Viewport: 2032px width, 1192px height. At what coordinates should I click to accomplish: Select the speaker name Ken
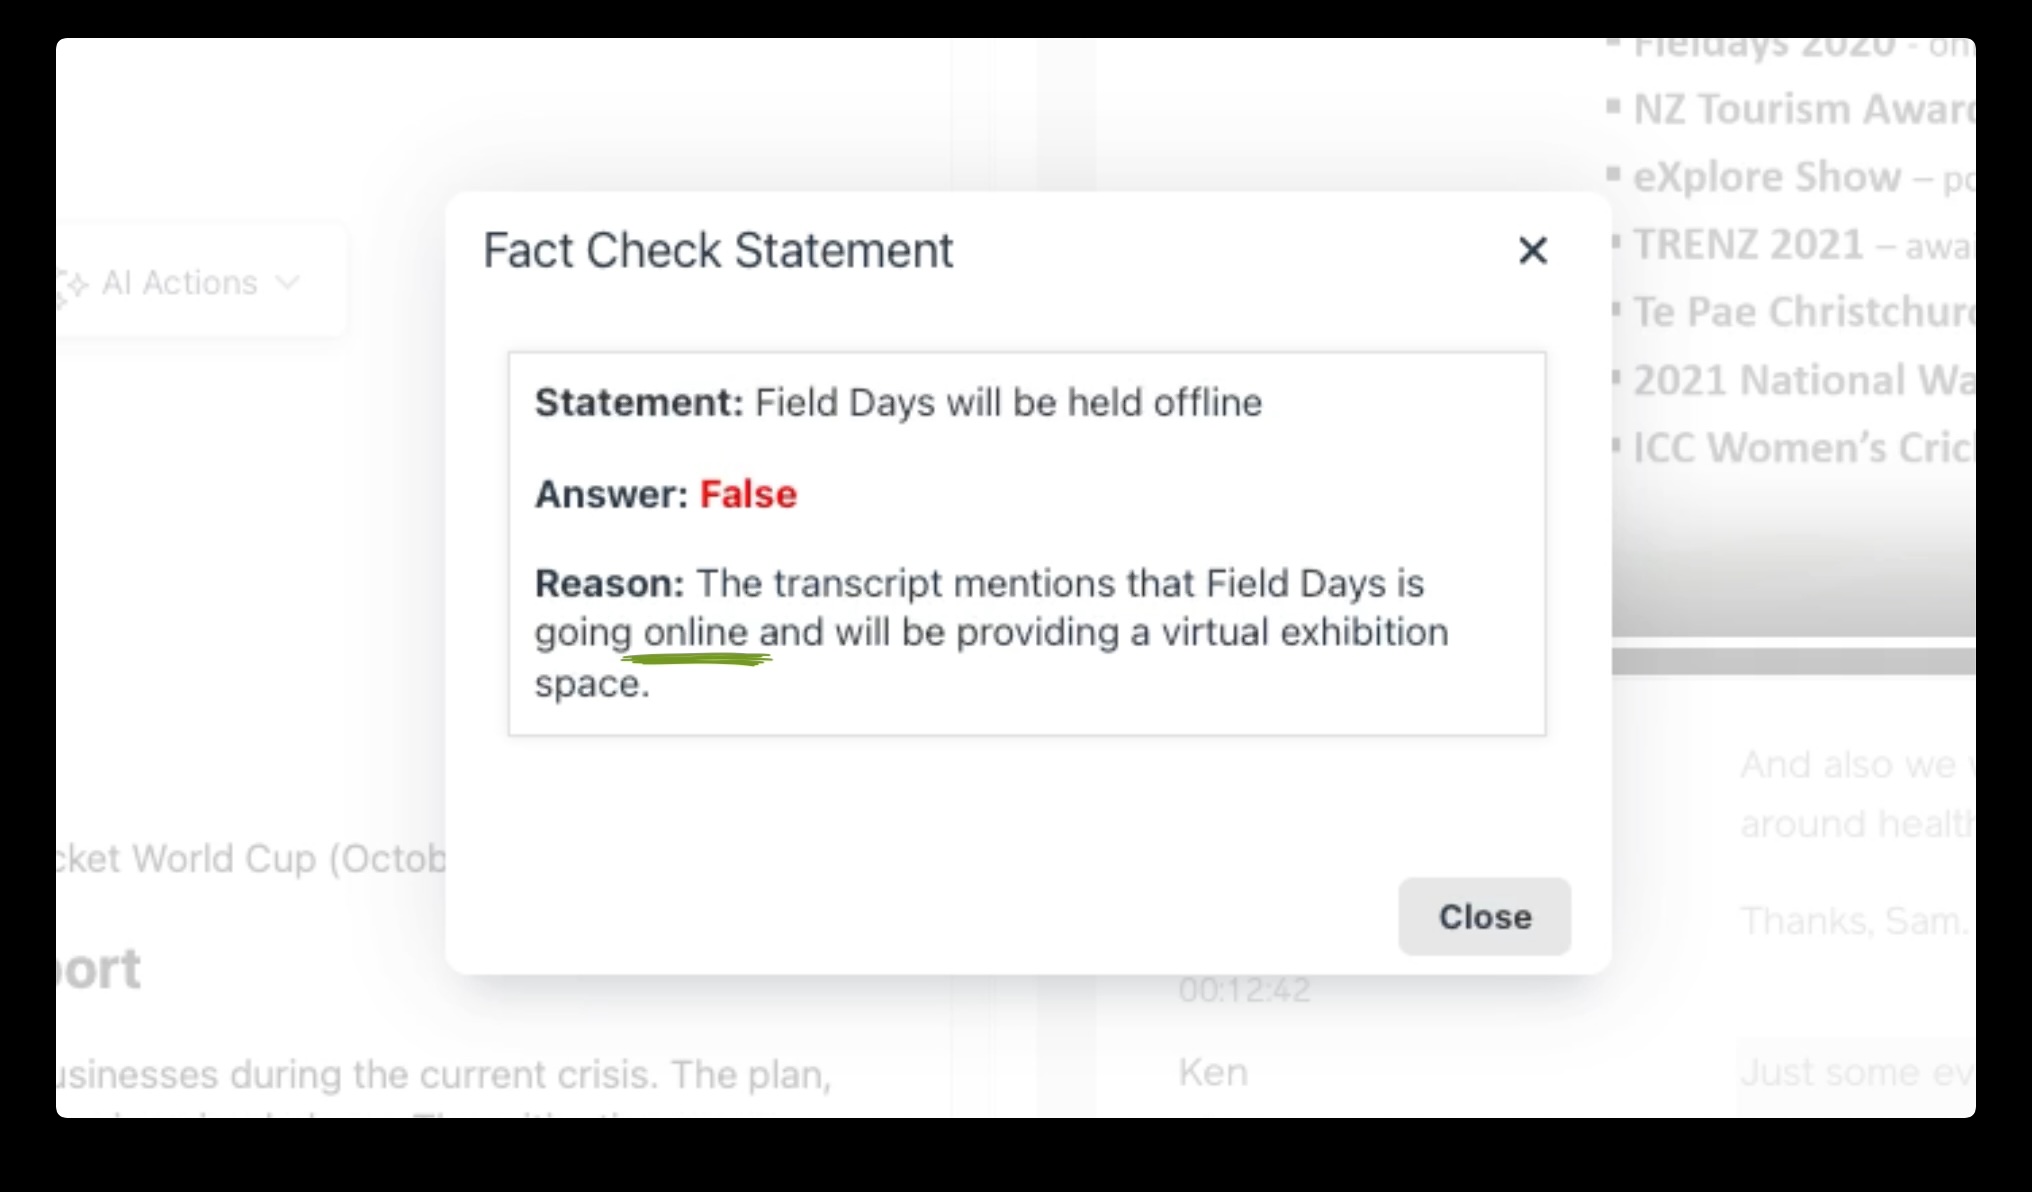(x=1212, y=1072)
